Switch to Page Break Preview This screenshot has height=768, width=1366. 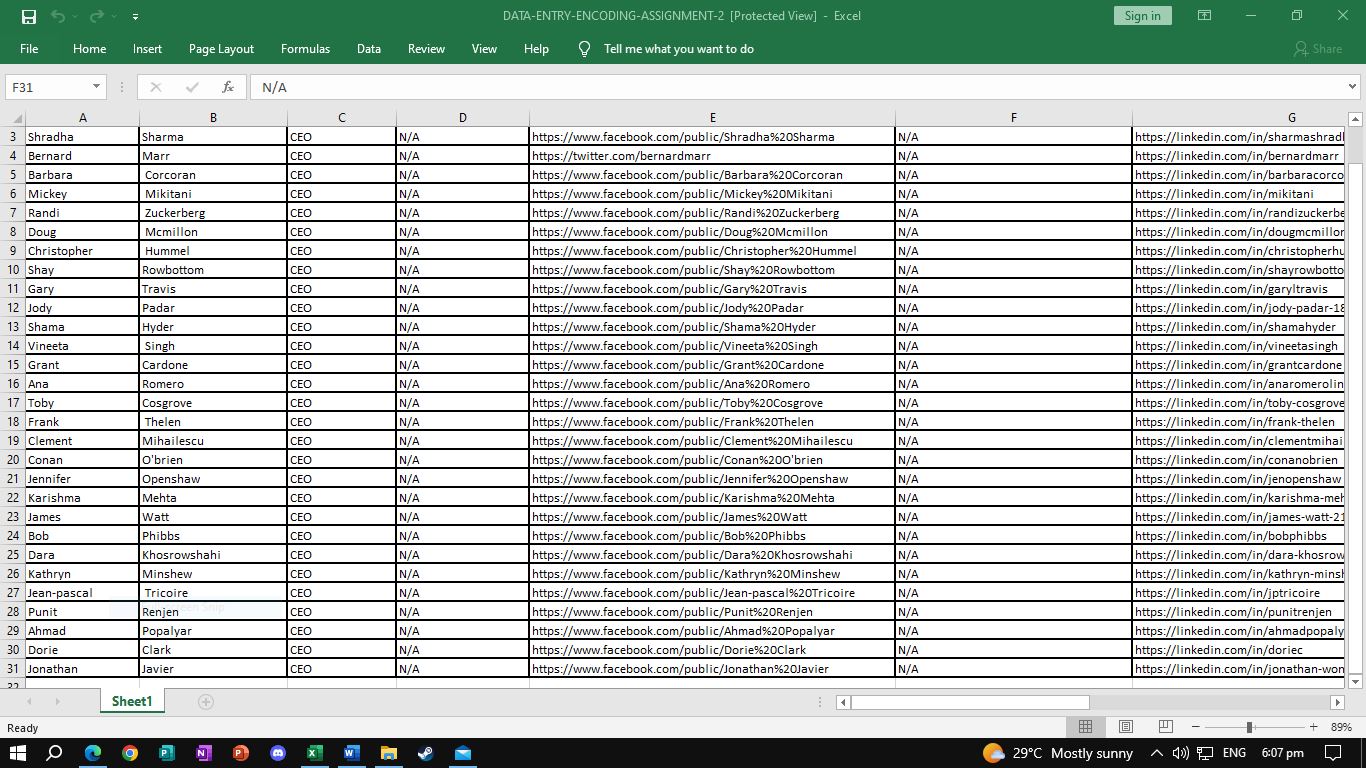pyautogui.click(x=1165, y=727)
